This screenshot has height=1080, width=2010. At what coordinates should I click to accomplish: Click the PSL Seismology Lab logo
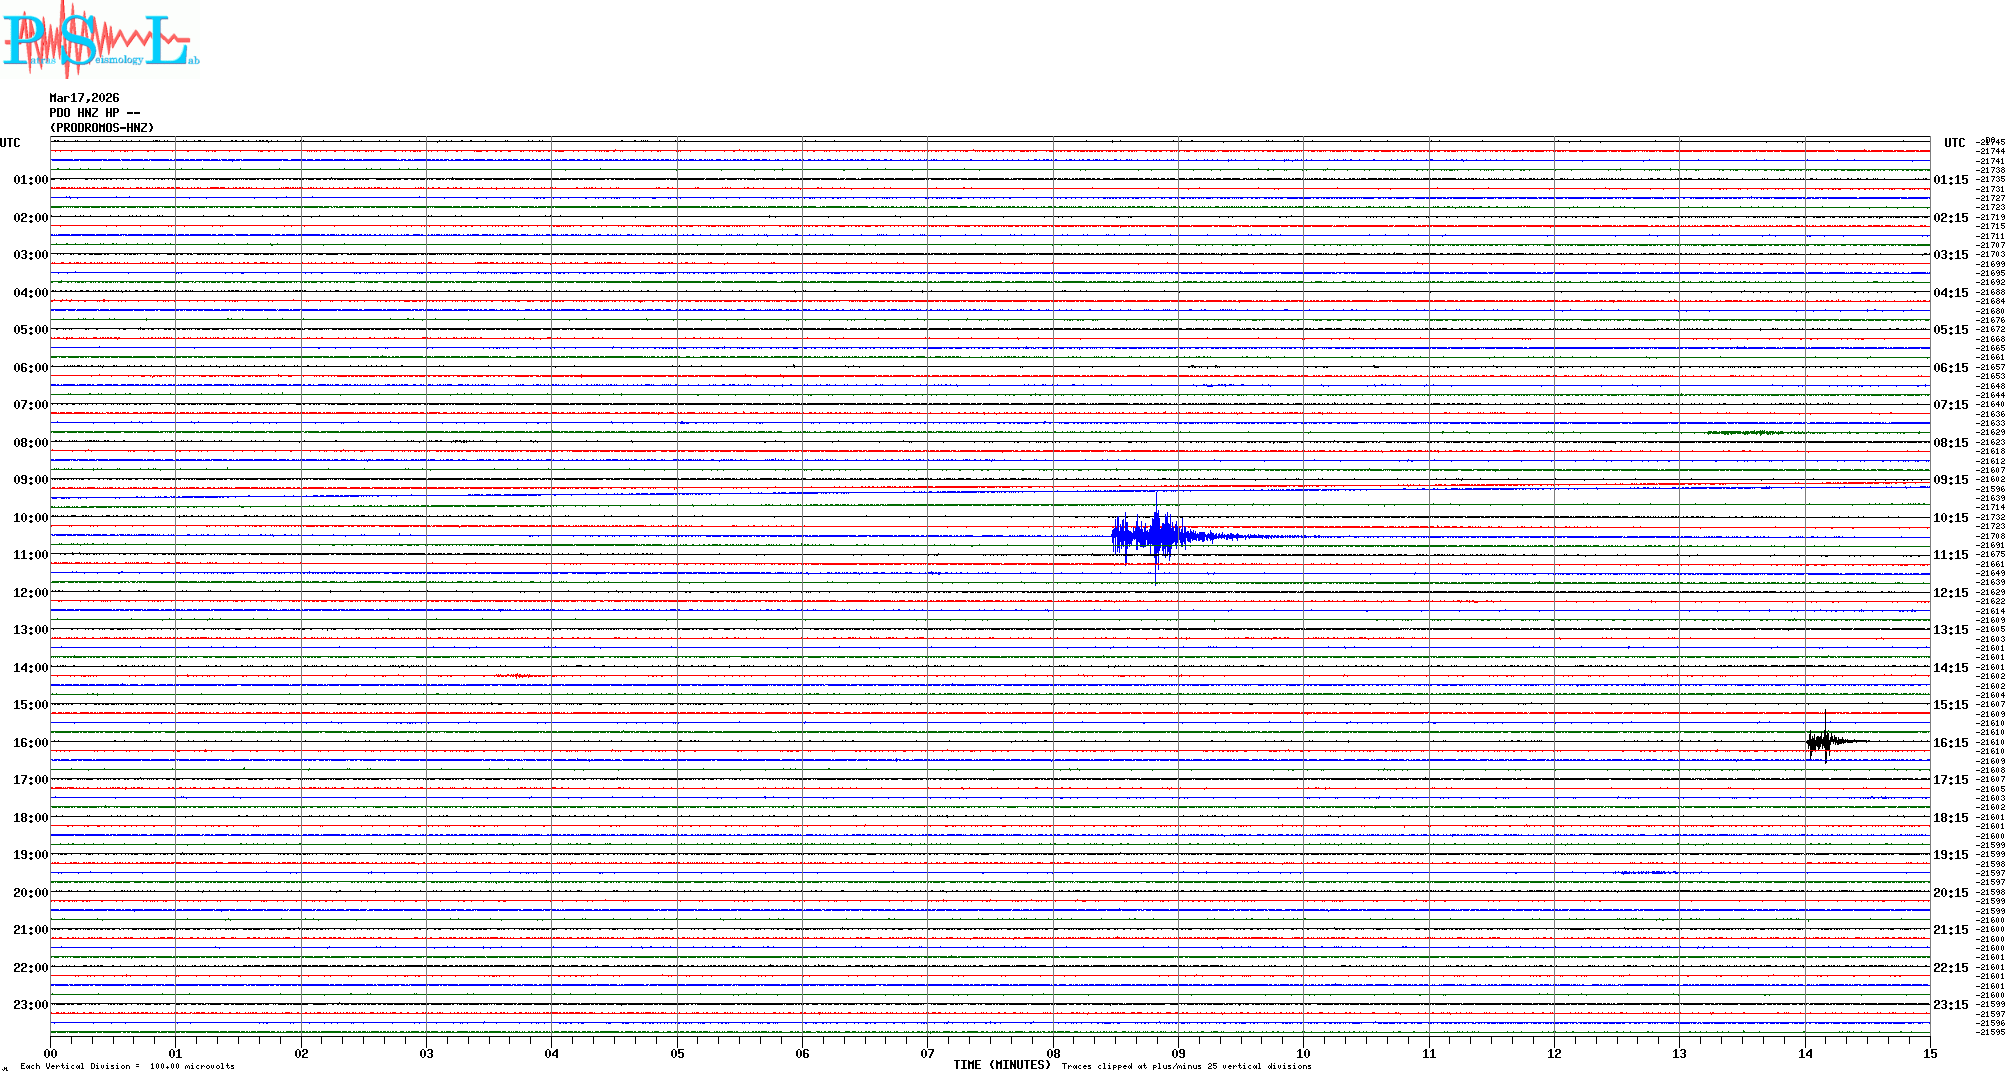(x=100, y=40)
